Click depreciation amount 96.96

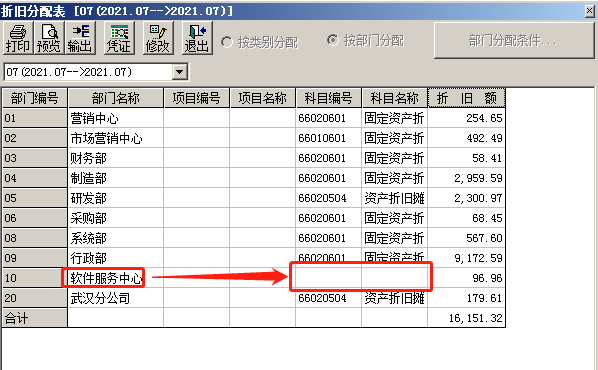coord(466,278)
